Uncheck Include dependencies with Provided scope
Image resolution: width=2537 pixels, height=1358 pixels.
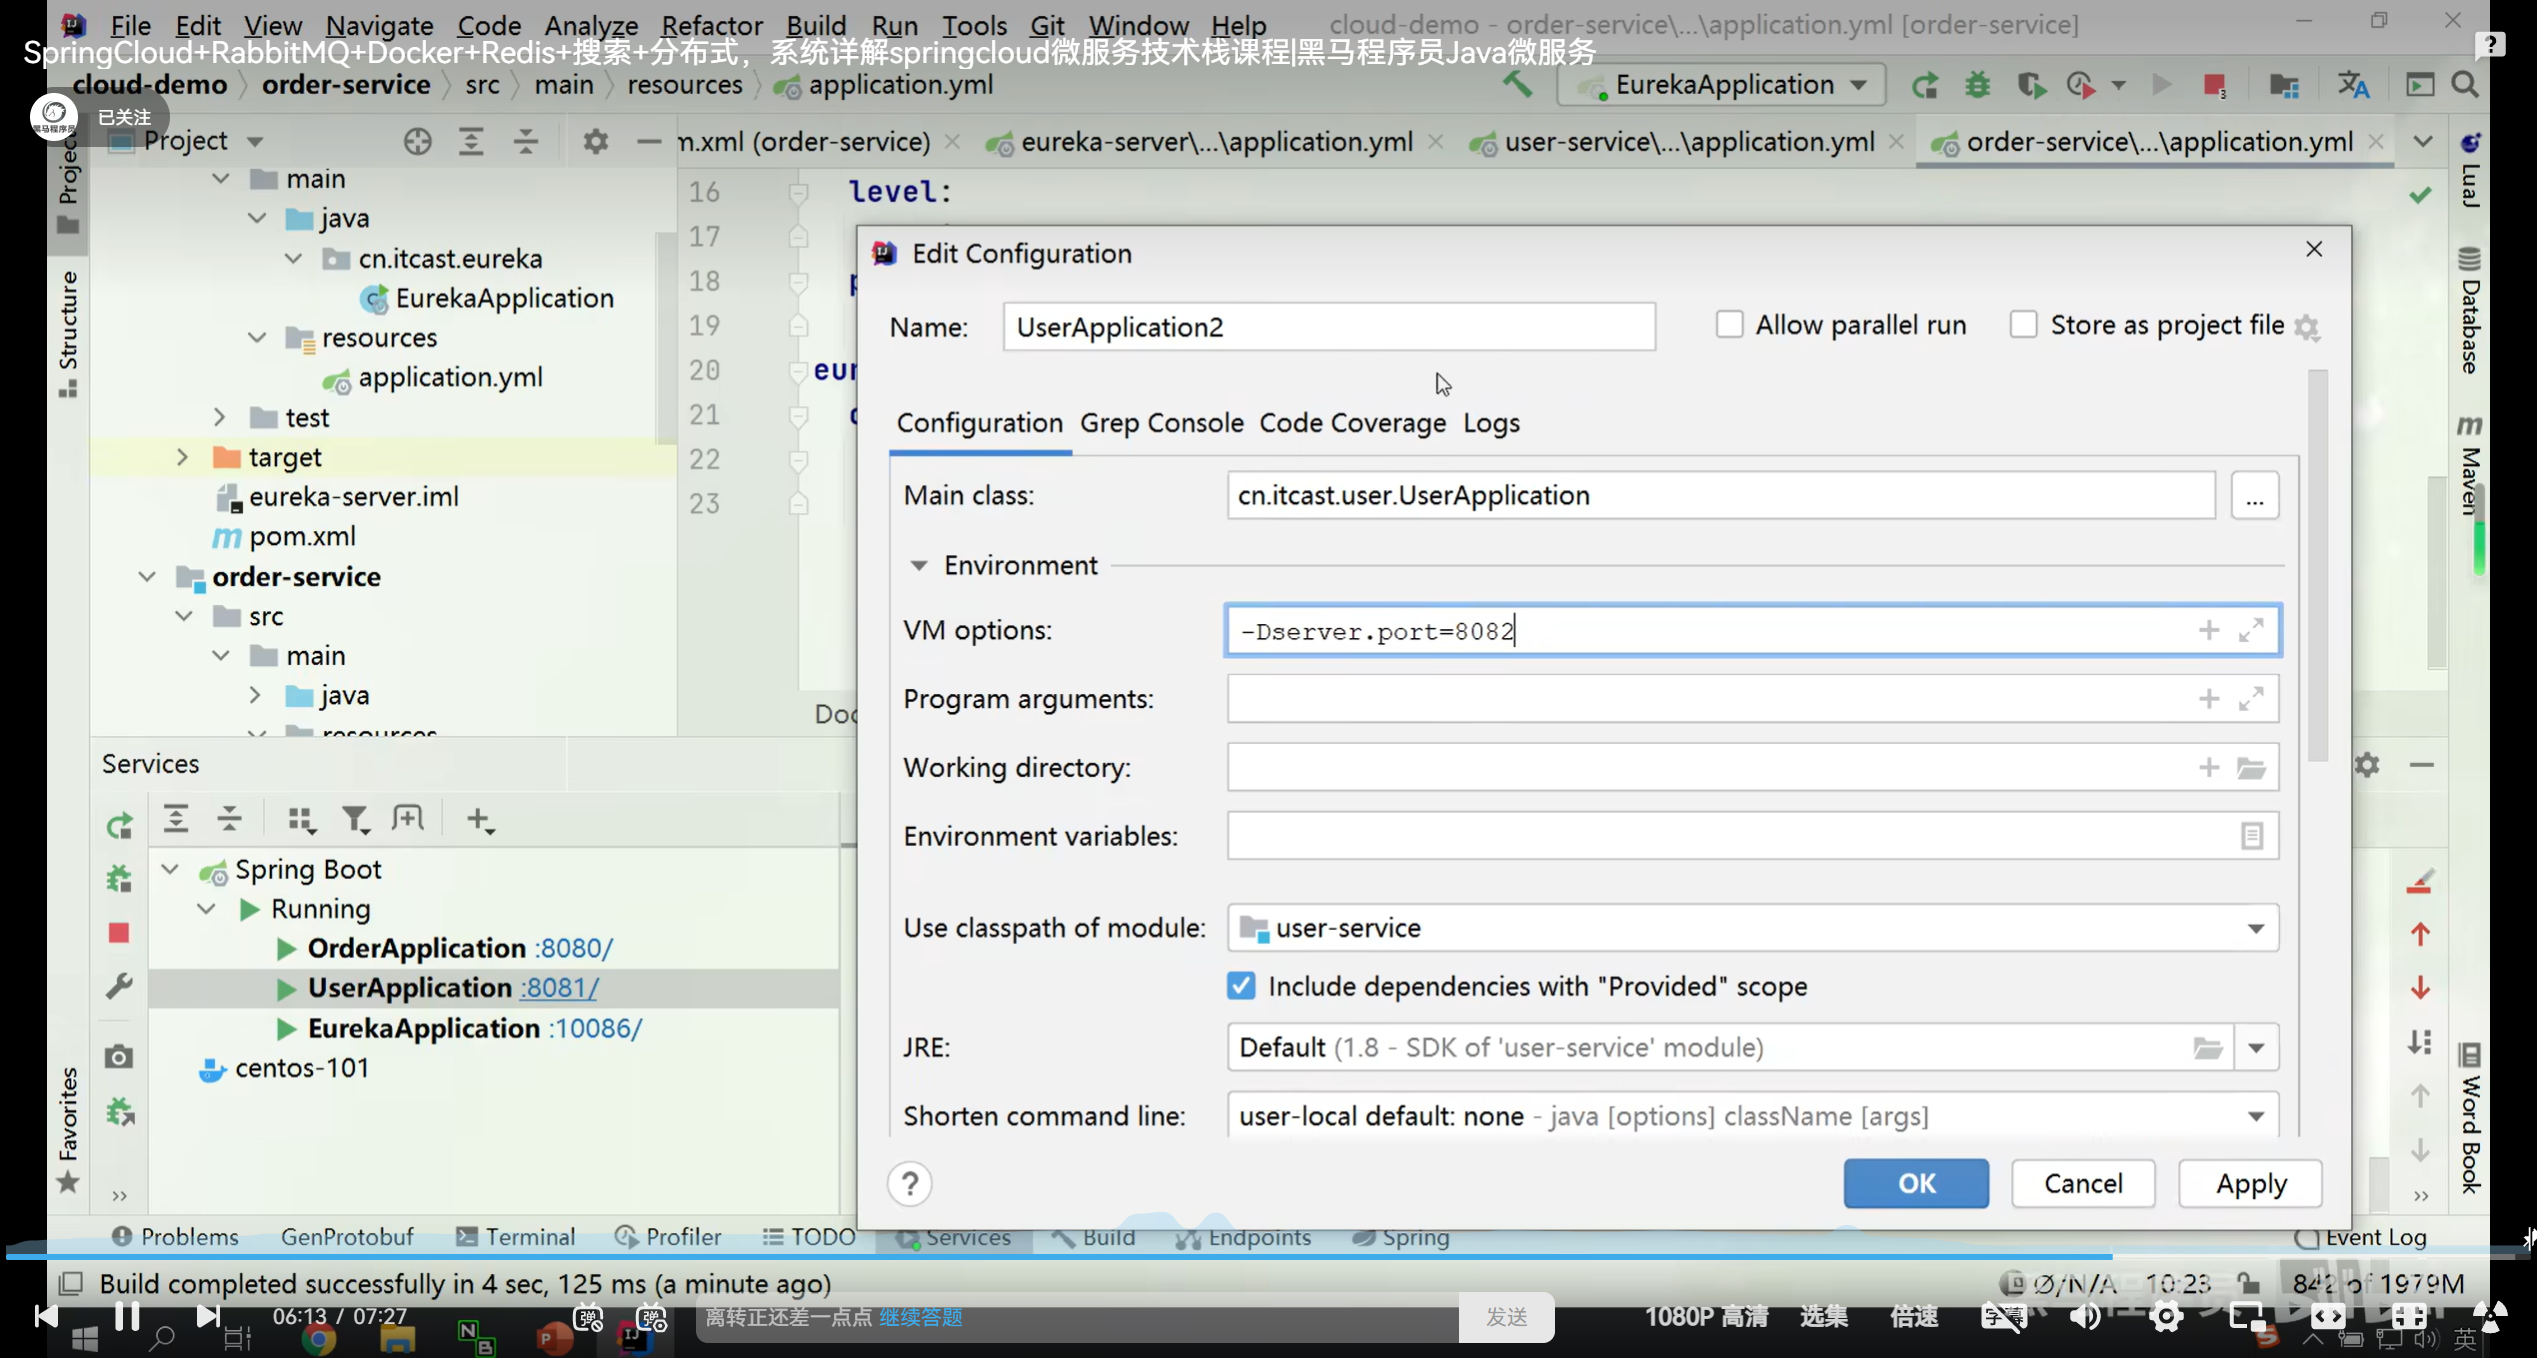pyautogui.click(x=1241, y=986)
